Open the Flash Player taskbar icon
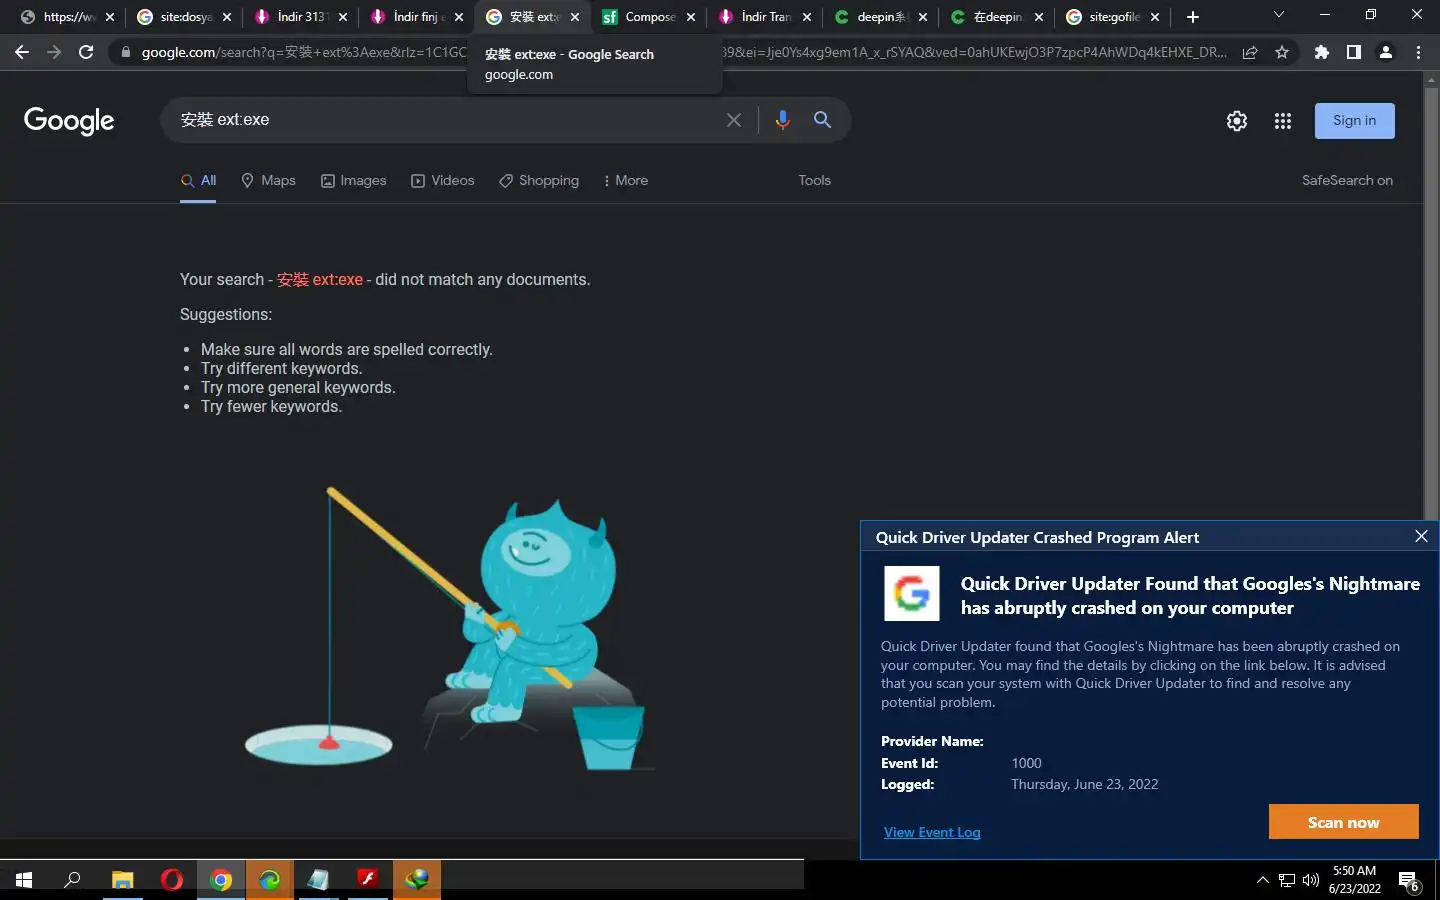This screenshot has width=1440, height=900. tap(368, 880)
